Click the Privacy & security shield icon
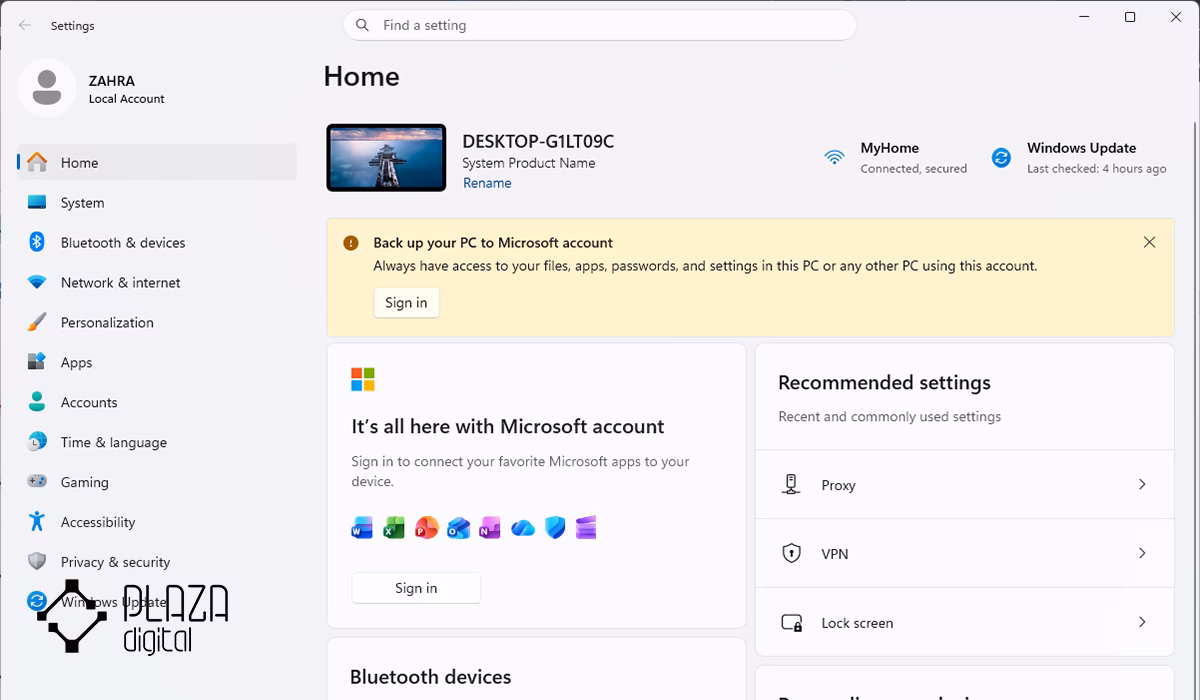 pos(37,562)
